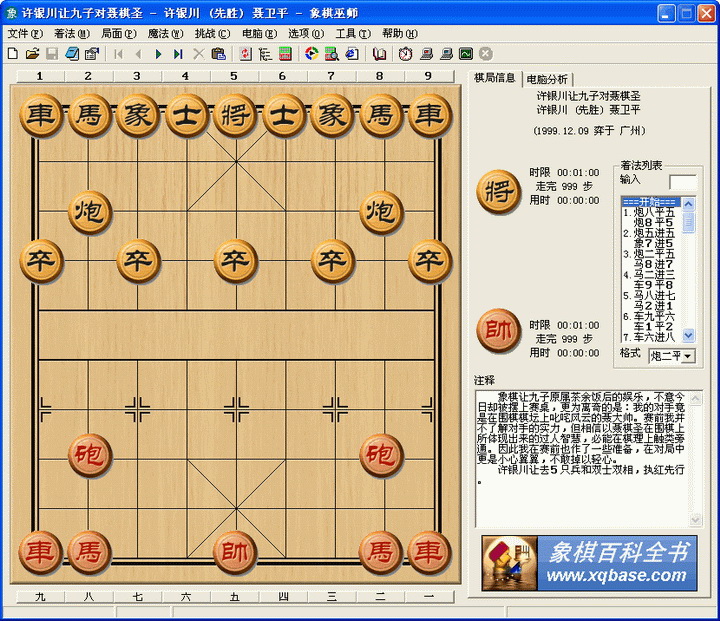720x621 pixels.
Task: Open the 电脑(E) menu
Action: pyautogui.click(x=259, y=34)
